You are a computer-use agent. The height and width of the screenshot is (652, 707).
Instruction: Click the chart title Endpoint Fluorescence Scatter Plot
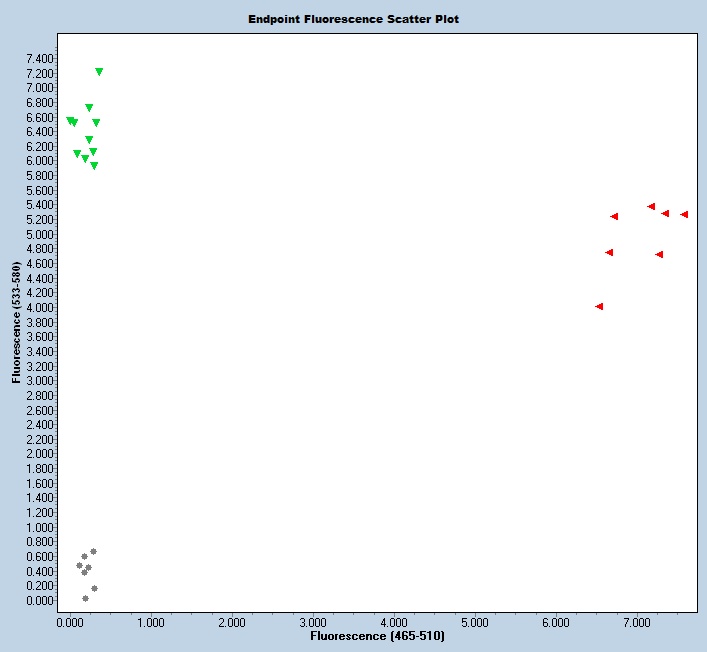(x=353, y=19)
